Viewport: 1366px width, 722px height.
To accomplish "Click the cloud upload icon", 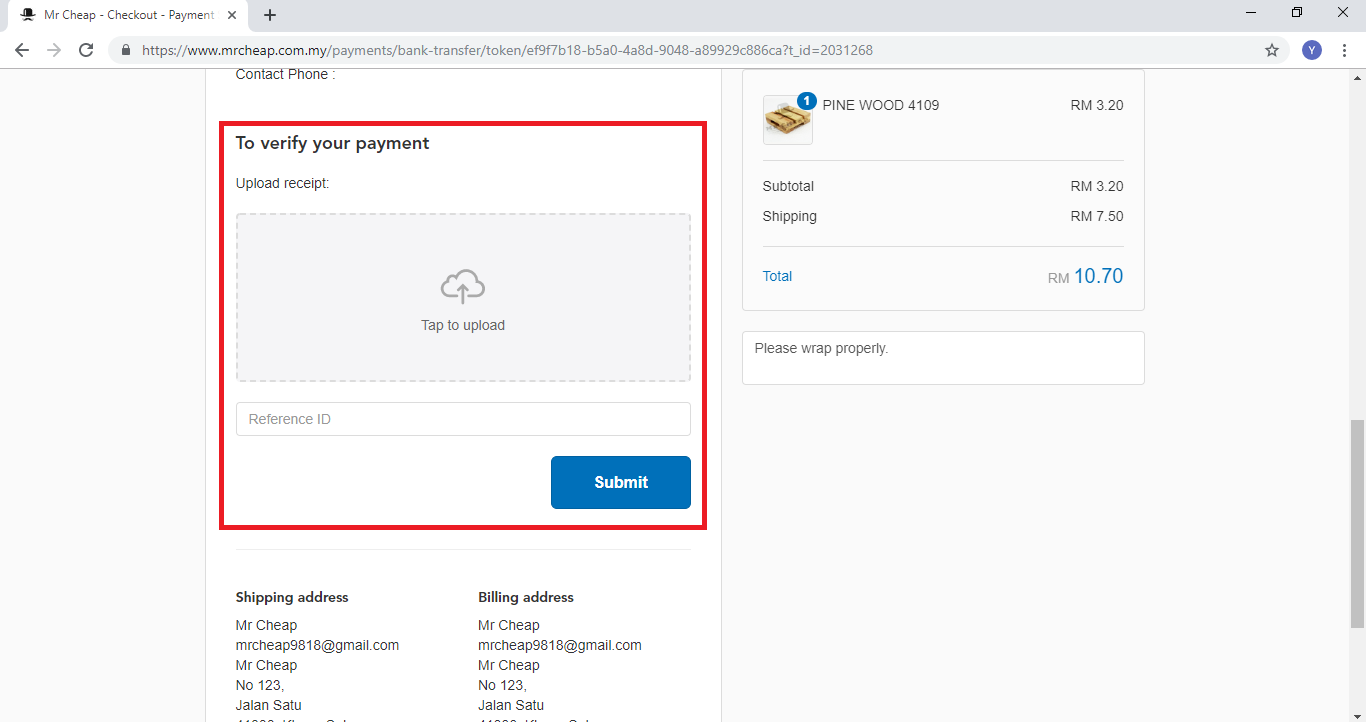I will [x=463, y=287].
